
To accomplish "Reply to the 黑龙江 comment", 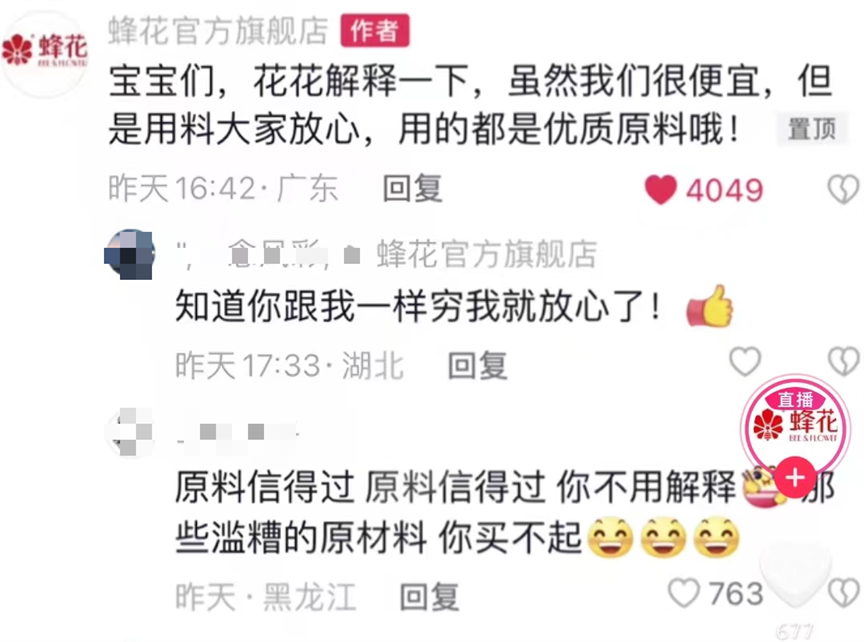I will [429, 597].
